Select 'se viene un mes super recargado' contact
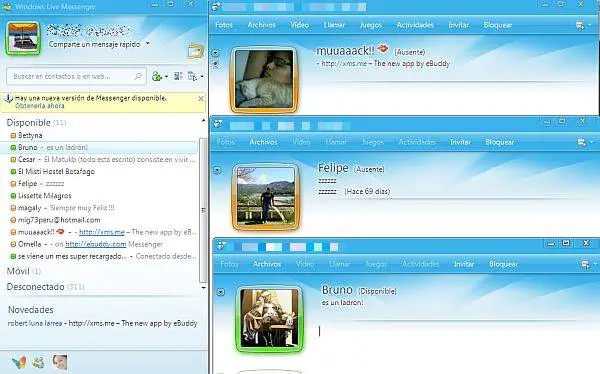 [99, 256]
